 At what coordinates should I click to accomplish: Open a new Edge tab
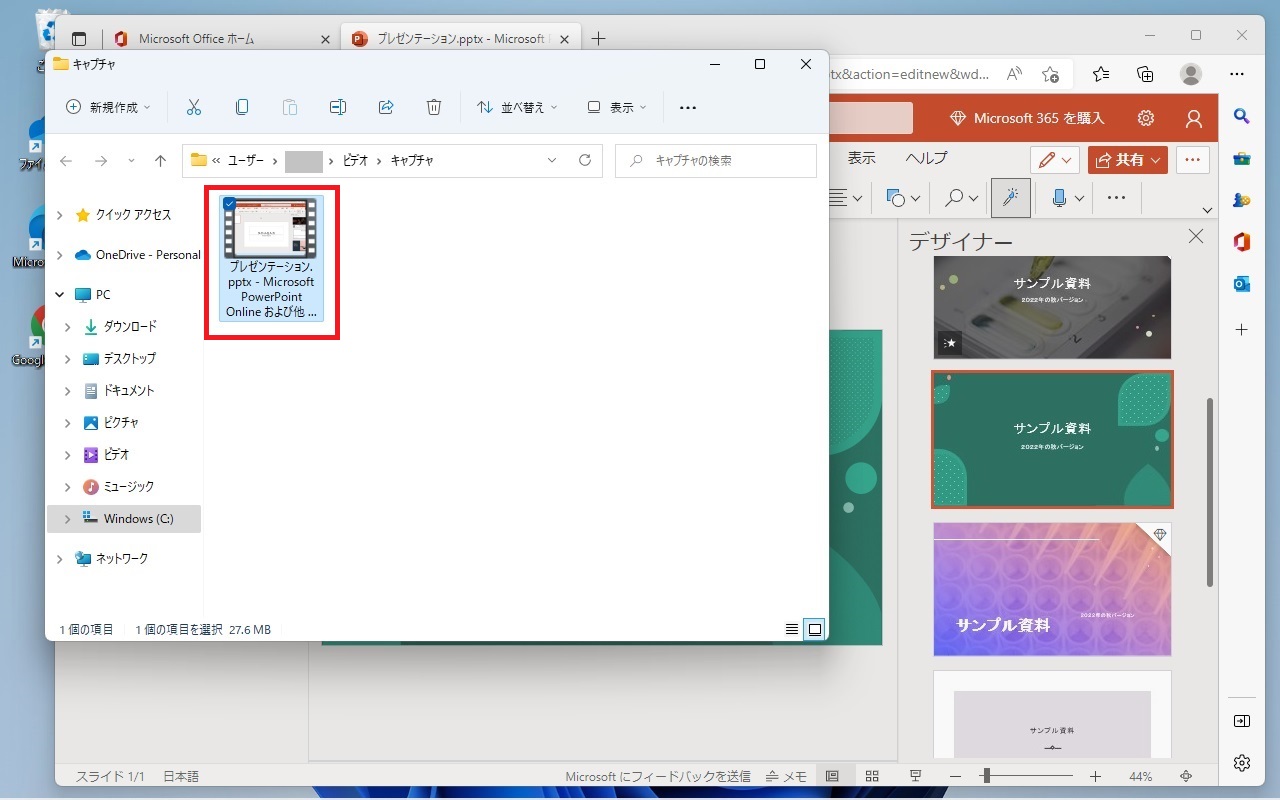tap(598, 39)
